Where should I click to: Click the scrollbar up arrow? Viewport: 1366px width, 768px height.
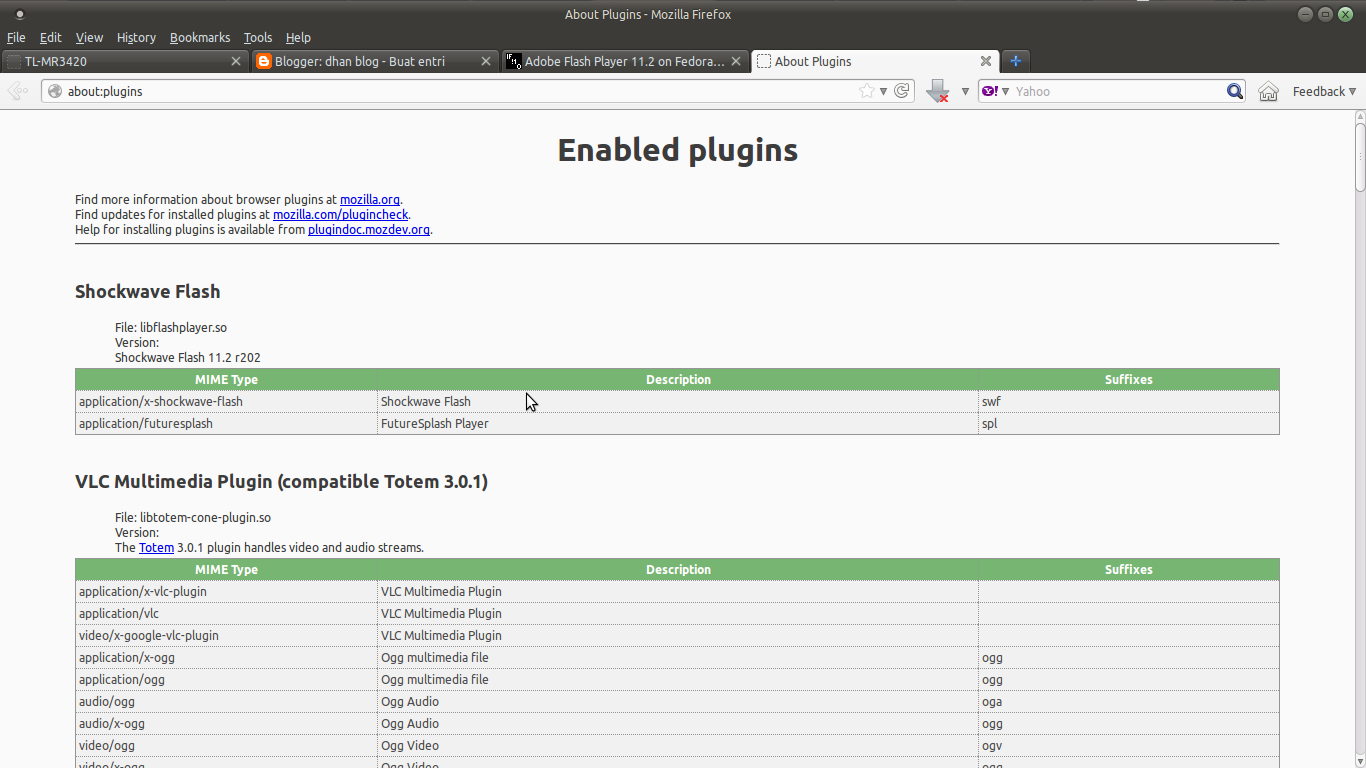pyautogui.click(x=1360, y=116)
